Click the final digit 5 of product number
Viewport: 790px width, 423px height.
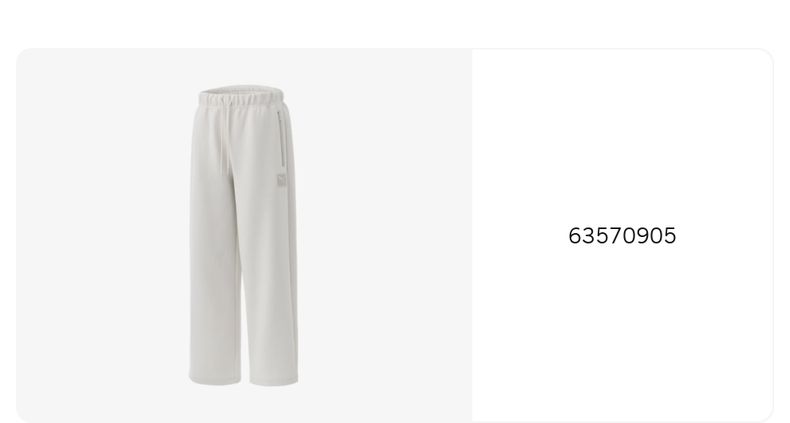point(670,236)
